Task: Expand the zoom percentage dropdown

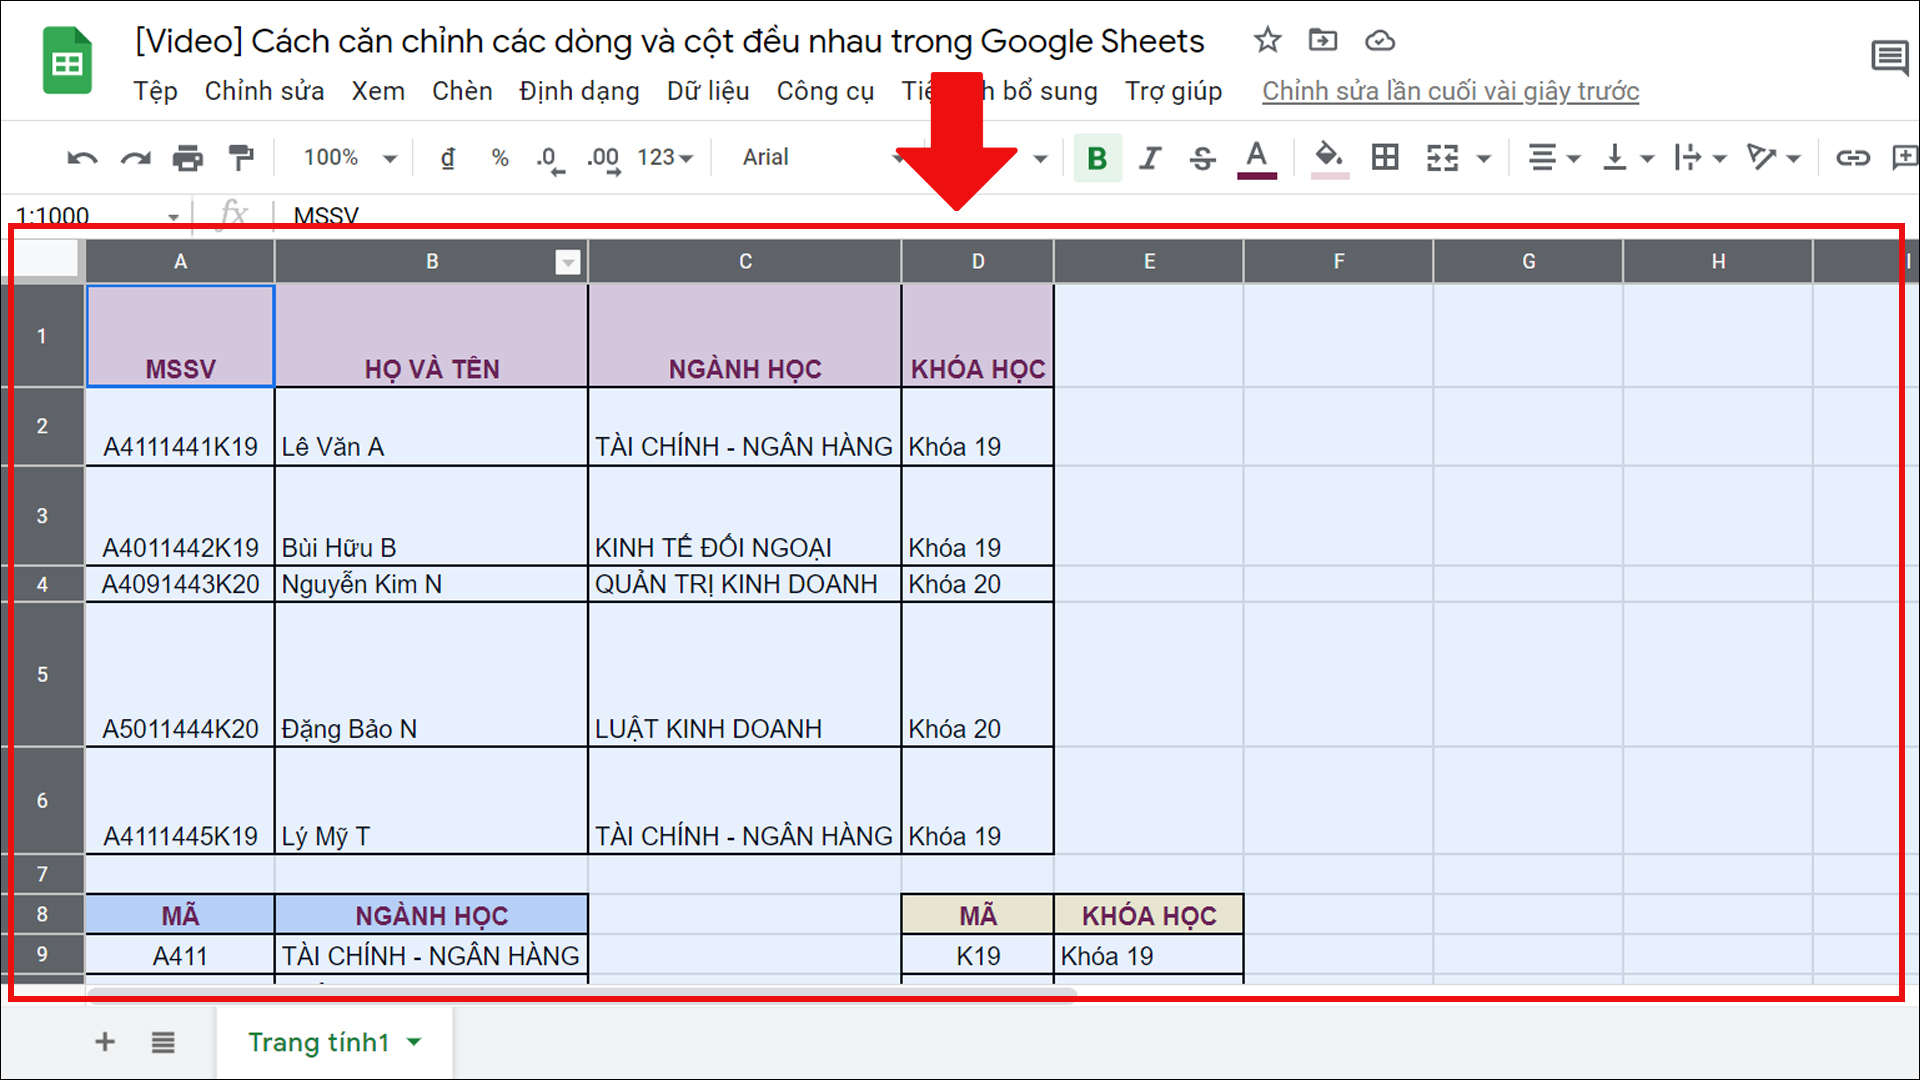Action: pyautogui.click(x=388, y=158)
